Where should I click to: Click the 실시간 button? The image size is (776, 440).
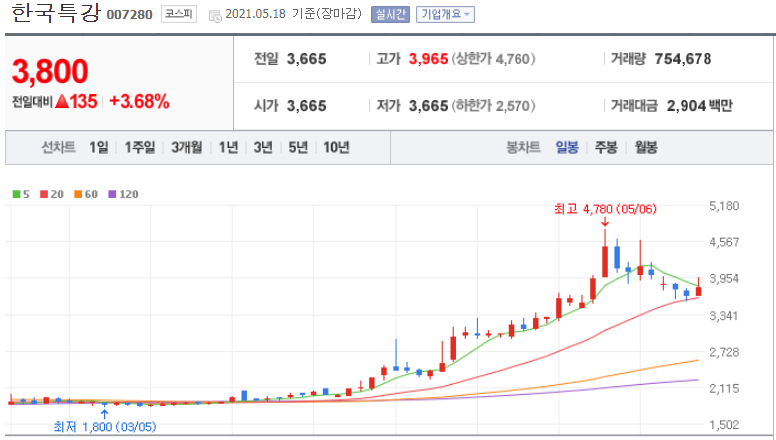pyautogui.click(x=390, y=14)
